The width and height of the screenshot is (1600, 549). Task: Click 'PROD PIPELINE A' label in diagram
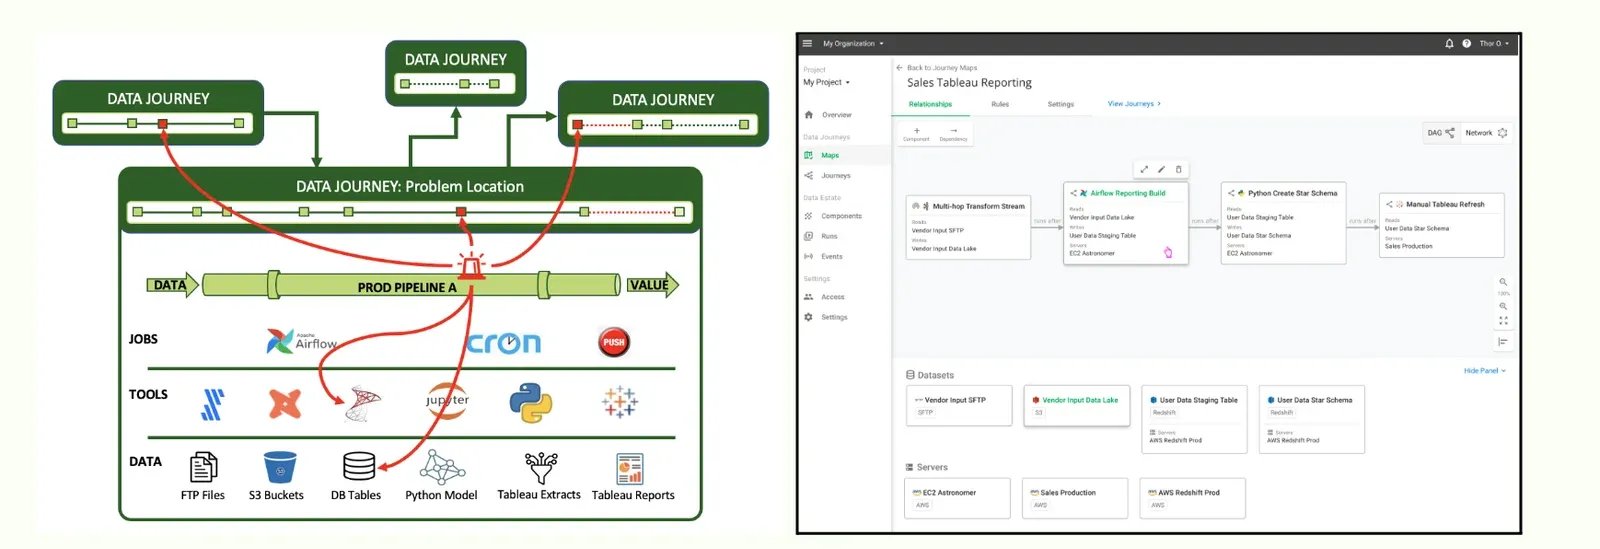[x=407, y=287]
